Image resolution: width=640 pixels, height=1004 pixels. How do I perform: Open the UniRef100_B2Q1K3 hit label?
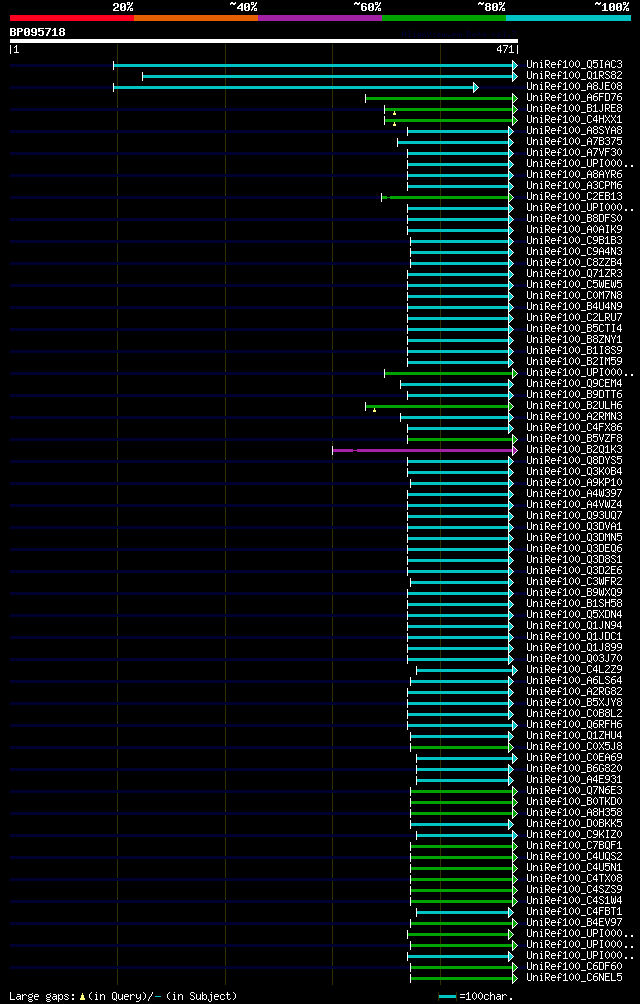pos(574,449)
